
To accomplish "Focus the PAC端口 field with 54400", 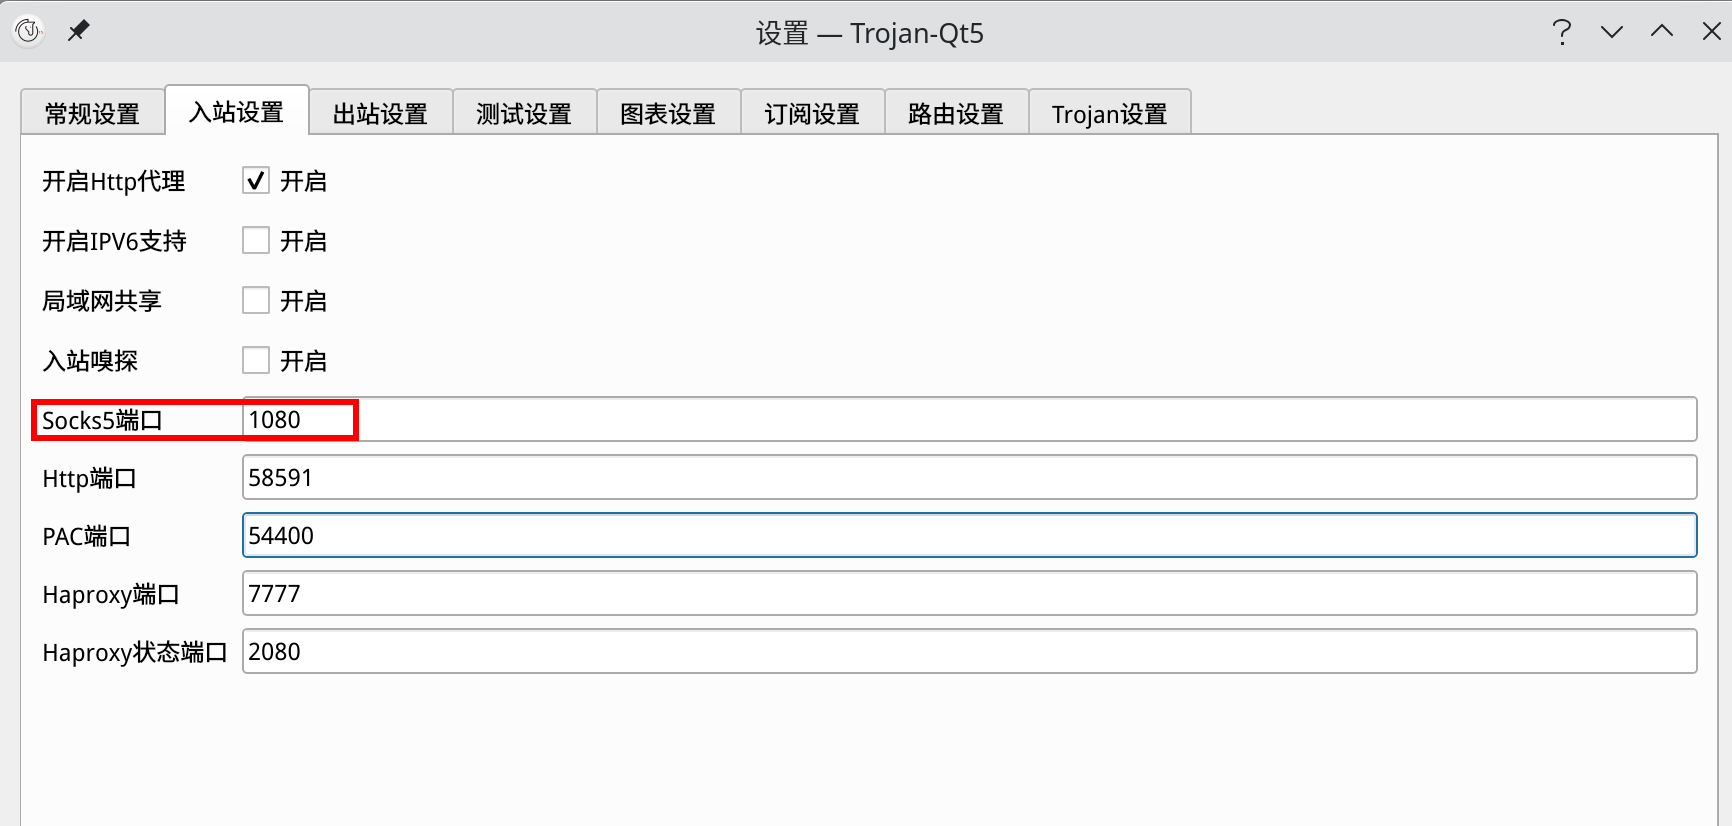I will (969, 536).
